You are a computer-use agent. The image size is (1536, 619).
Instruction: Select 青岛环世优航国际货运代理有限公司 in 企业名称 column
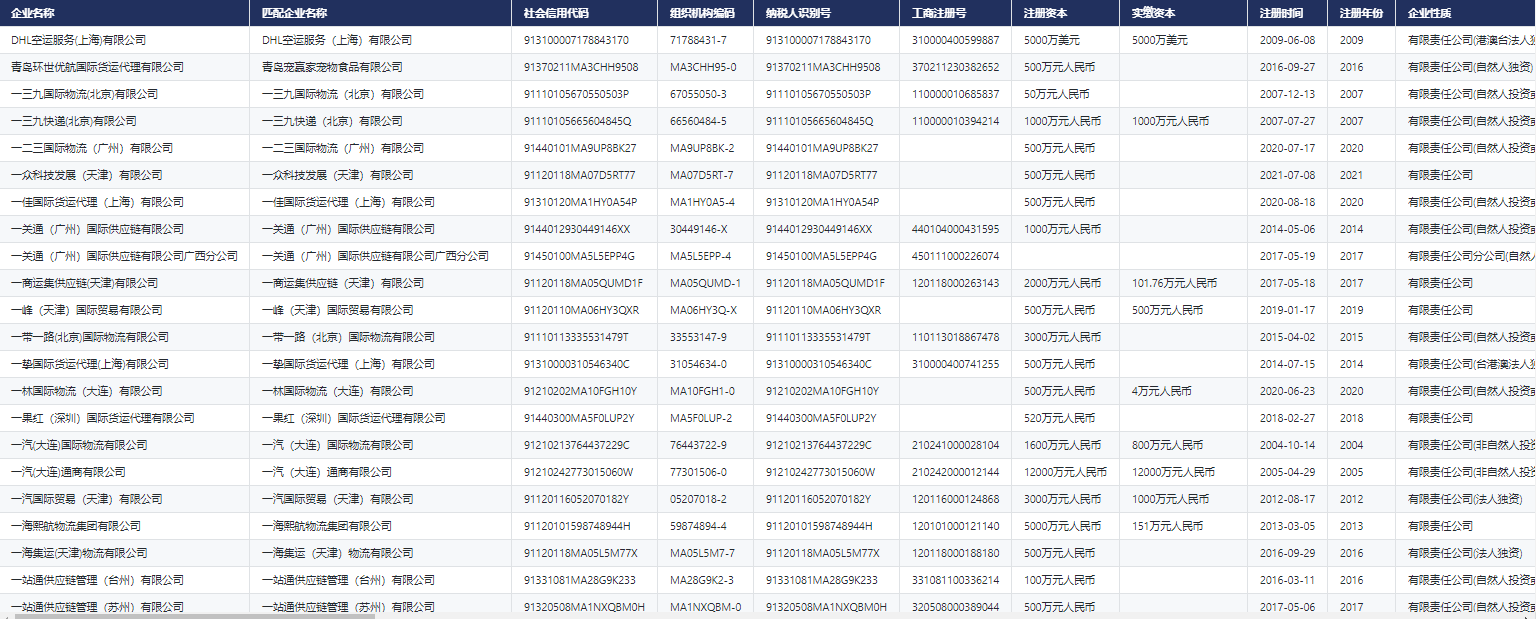click(97, 67)
